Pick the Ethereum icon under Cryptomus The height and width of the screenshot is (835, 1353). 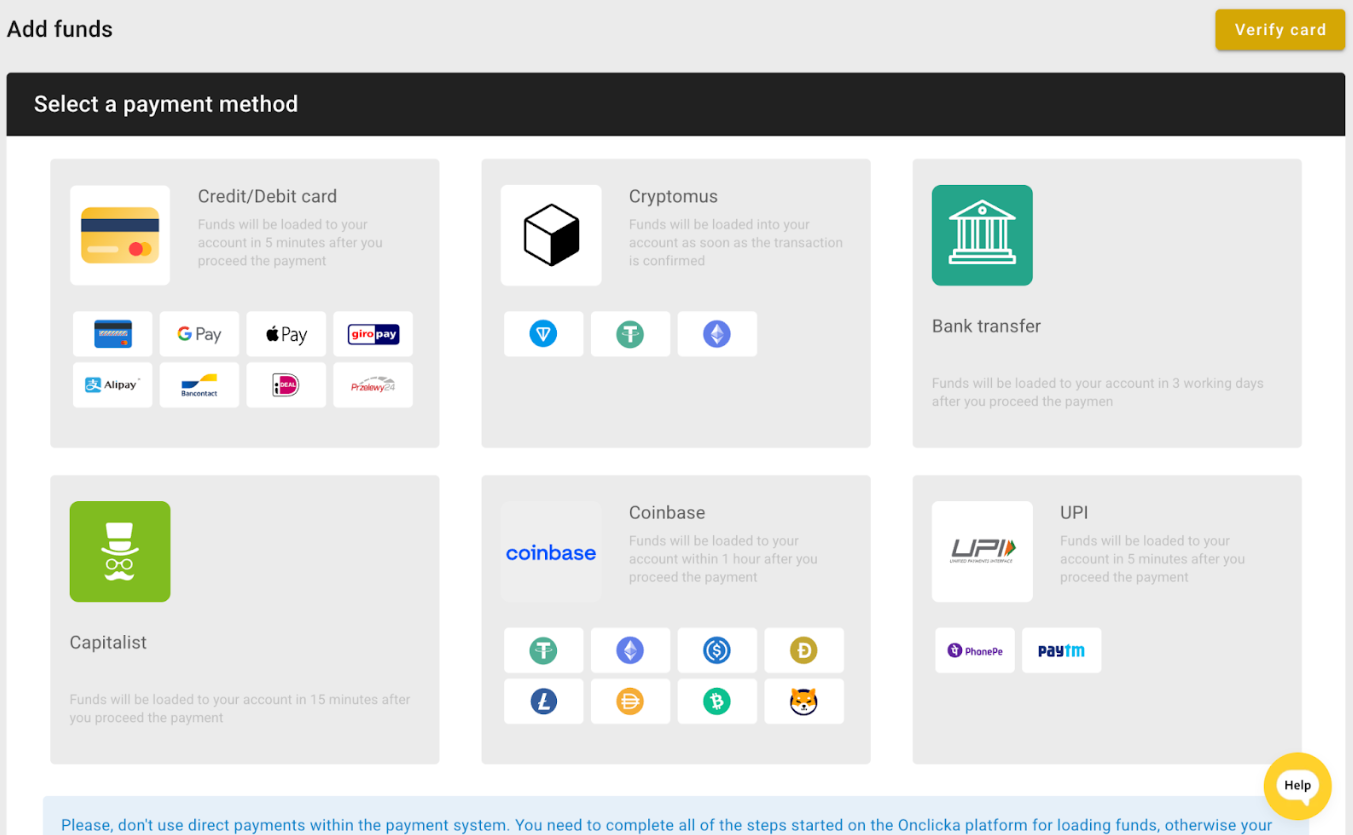[717, 334]
